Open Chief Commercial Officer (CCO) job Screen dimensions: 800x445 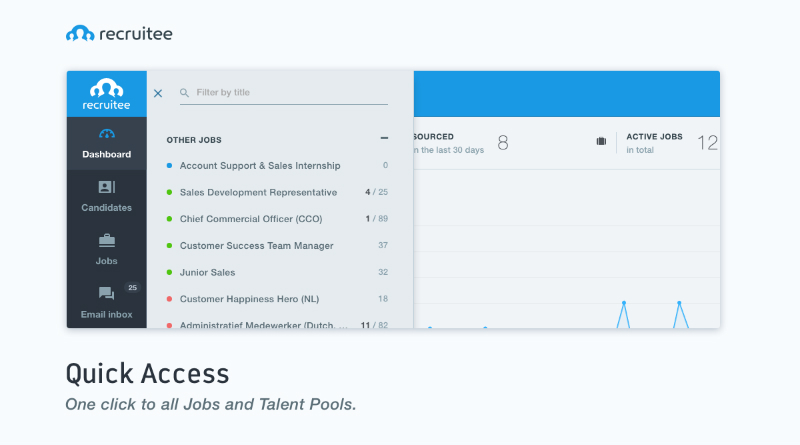251,218
